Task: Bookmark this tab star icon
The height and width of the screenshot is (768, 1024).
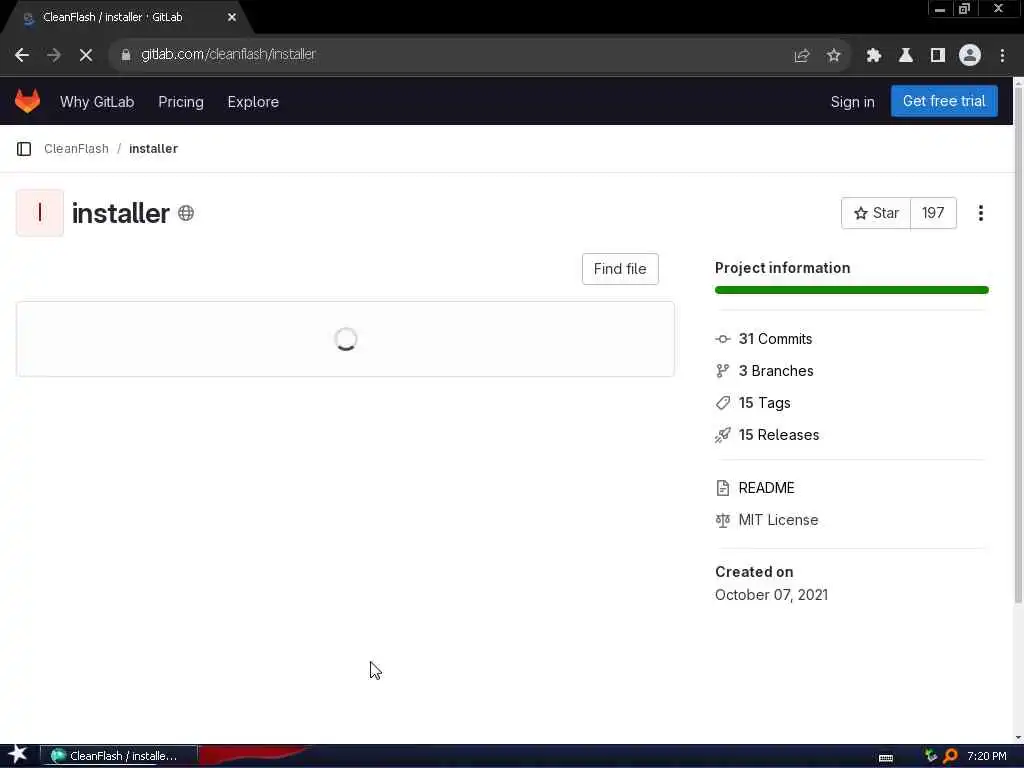Action: pyautogui.click(x=833, y=56)
